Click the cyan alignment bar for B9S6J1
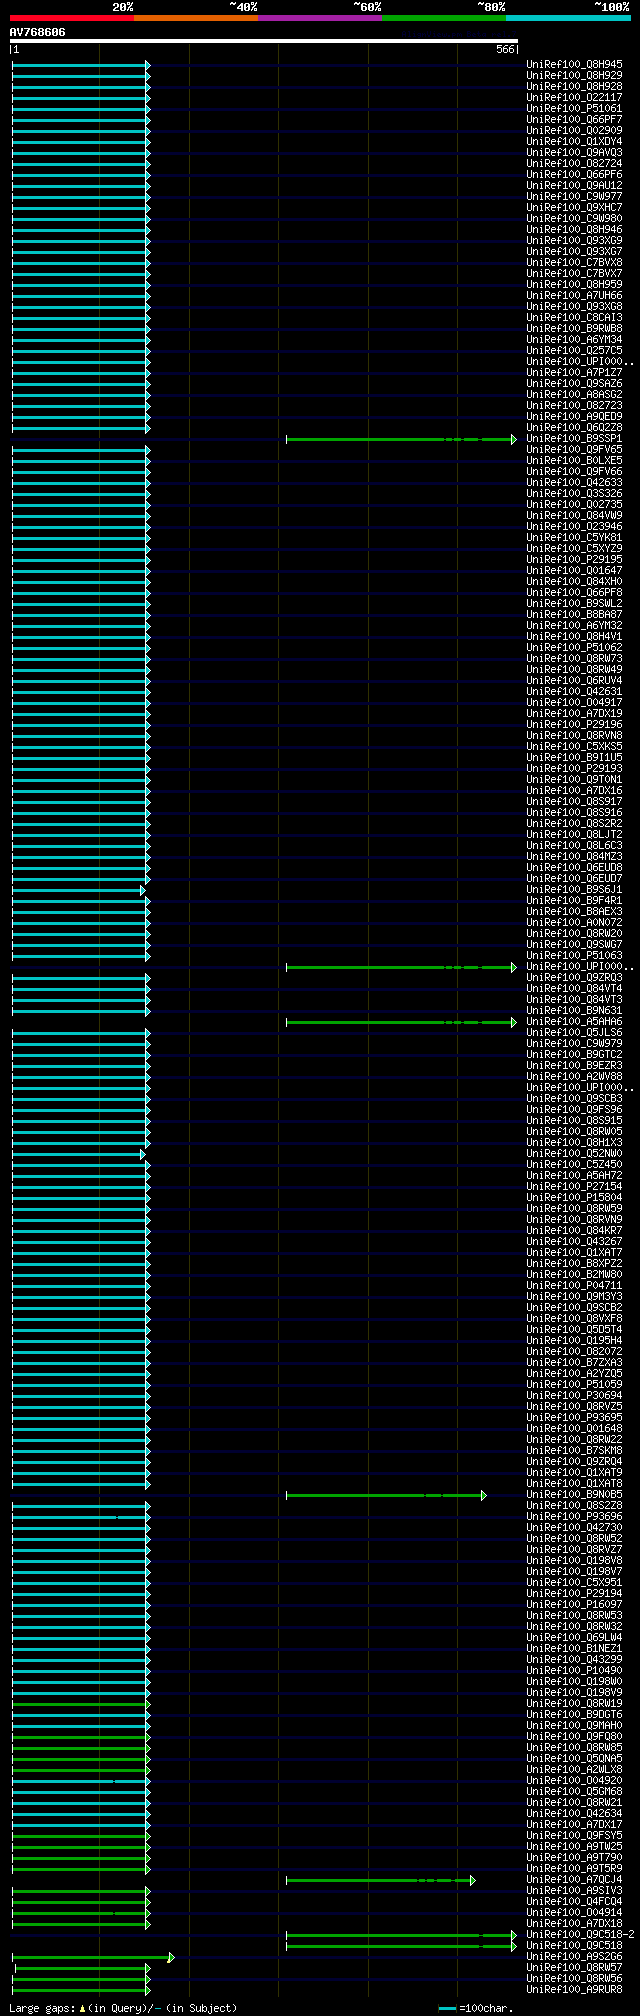 tap(78, 890)
